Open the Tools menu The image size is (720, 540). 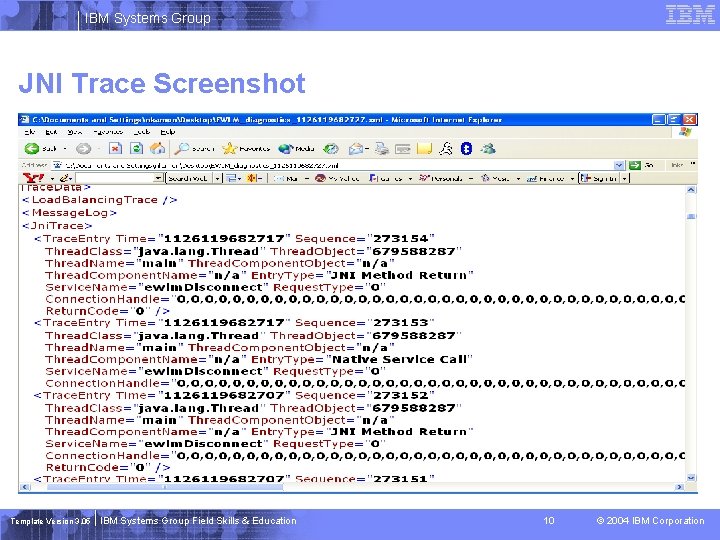141,132
